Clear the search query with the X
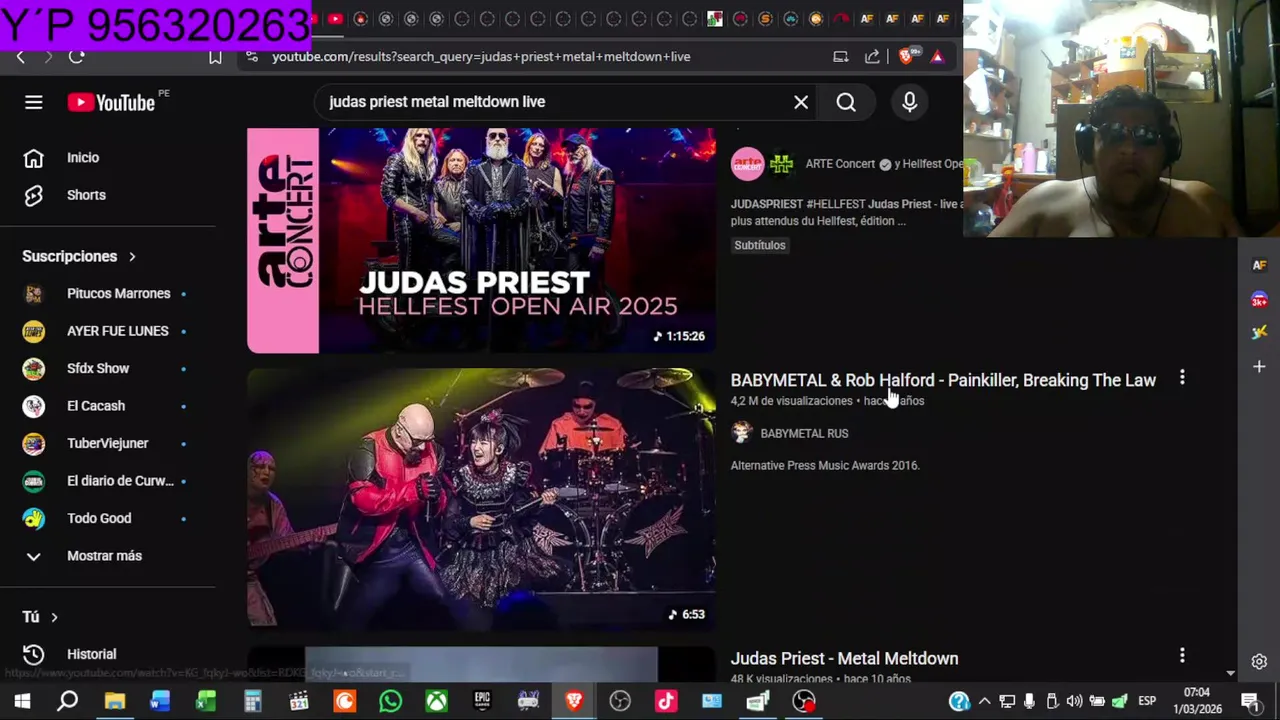 click(801, 102)
